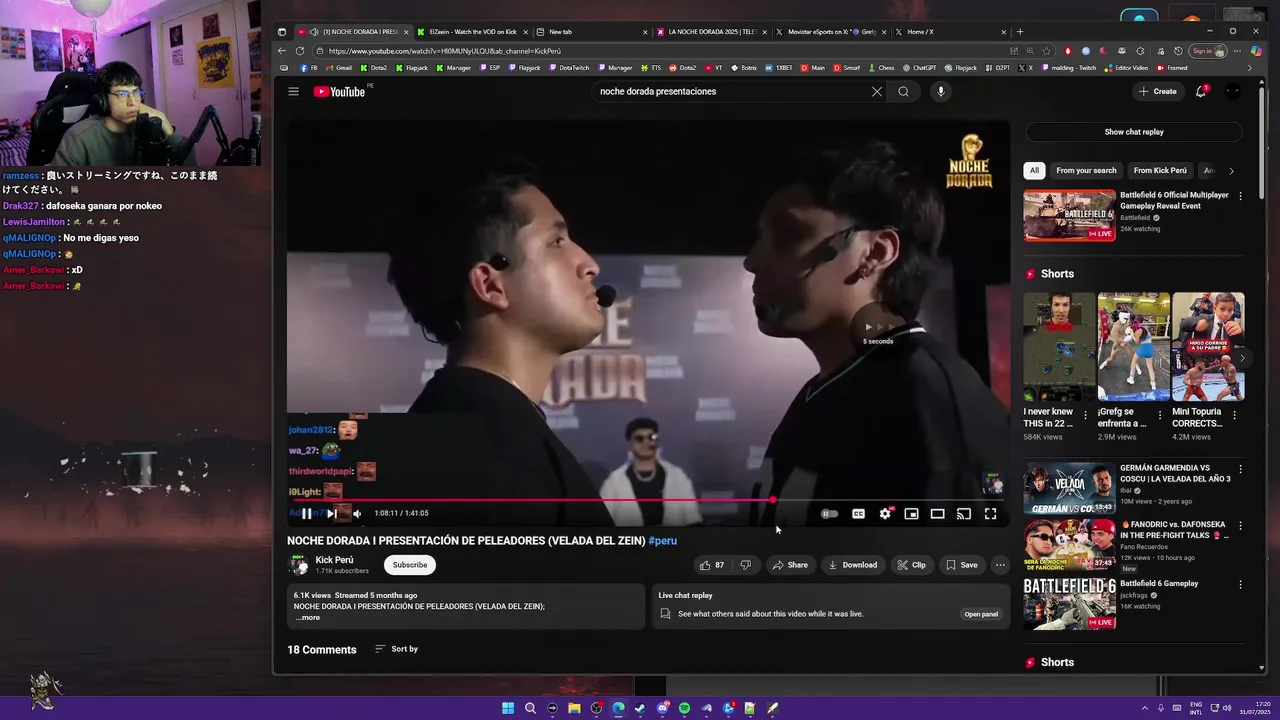Open the live chat replay panel
The width and height of the screenshot is (1280, 720).
[981, 614]
